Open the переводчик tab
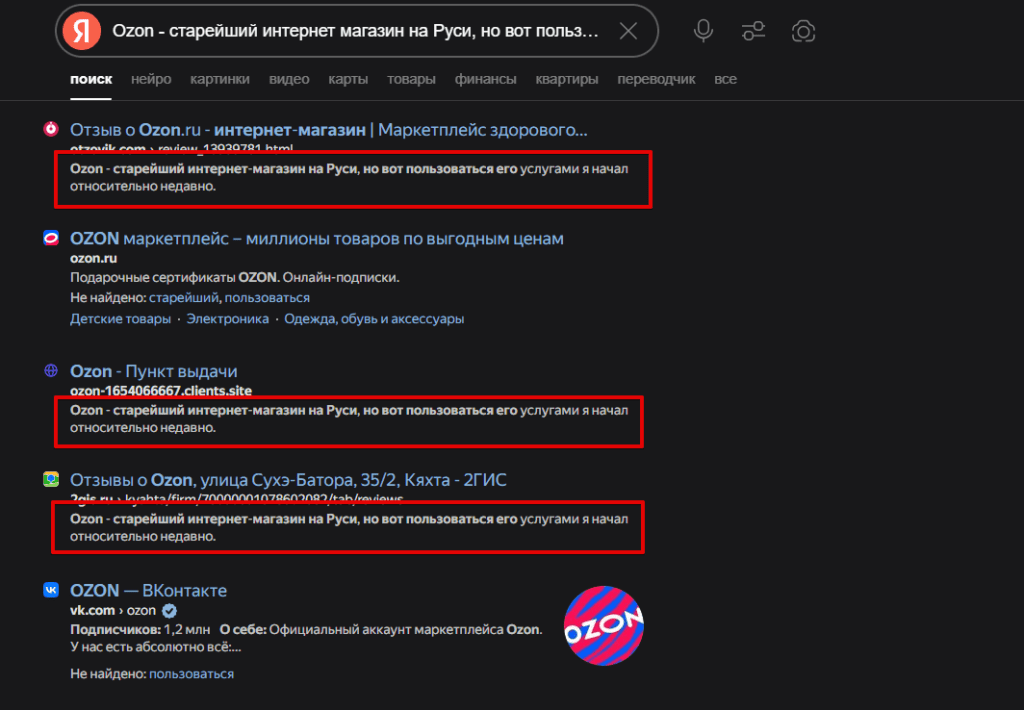Image resolution: width=1024 pixels, height=710 pixels. pyautogui.click(x=656, y=79)
